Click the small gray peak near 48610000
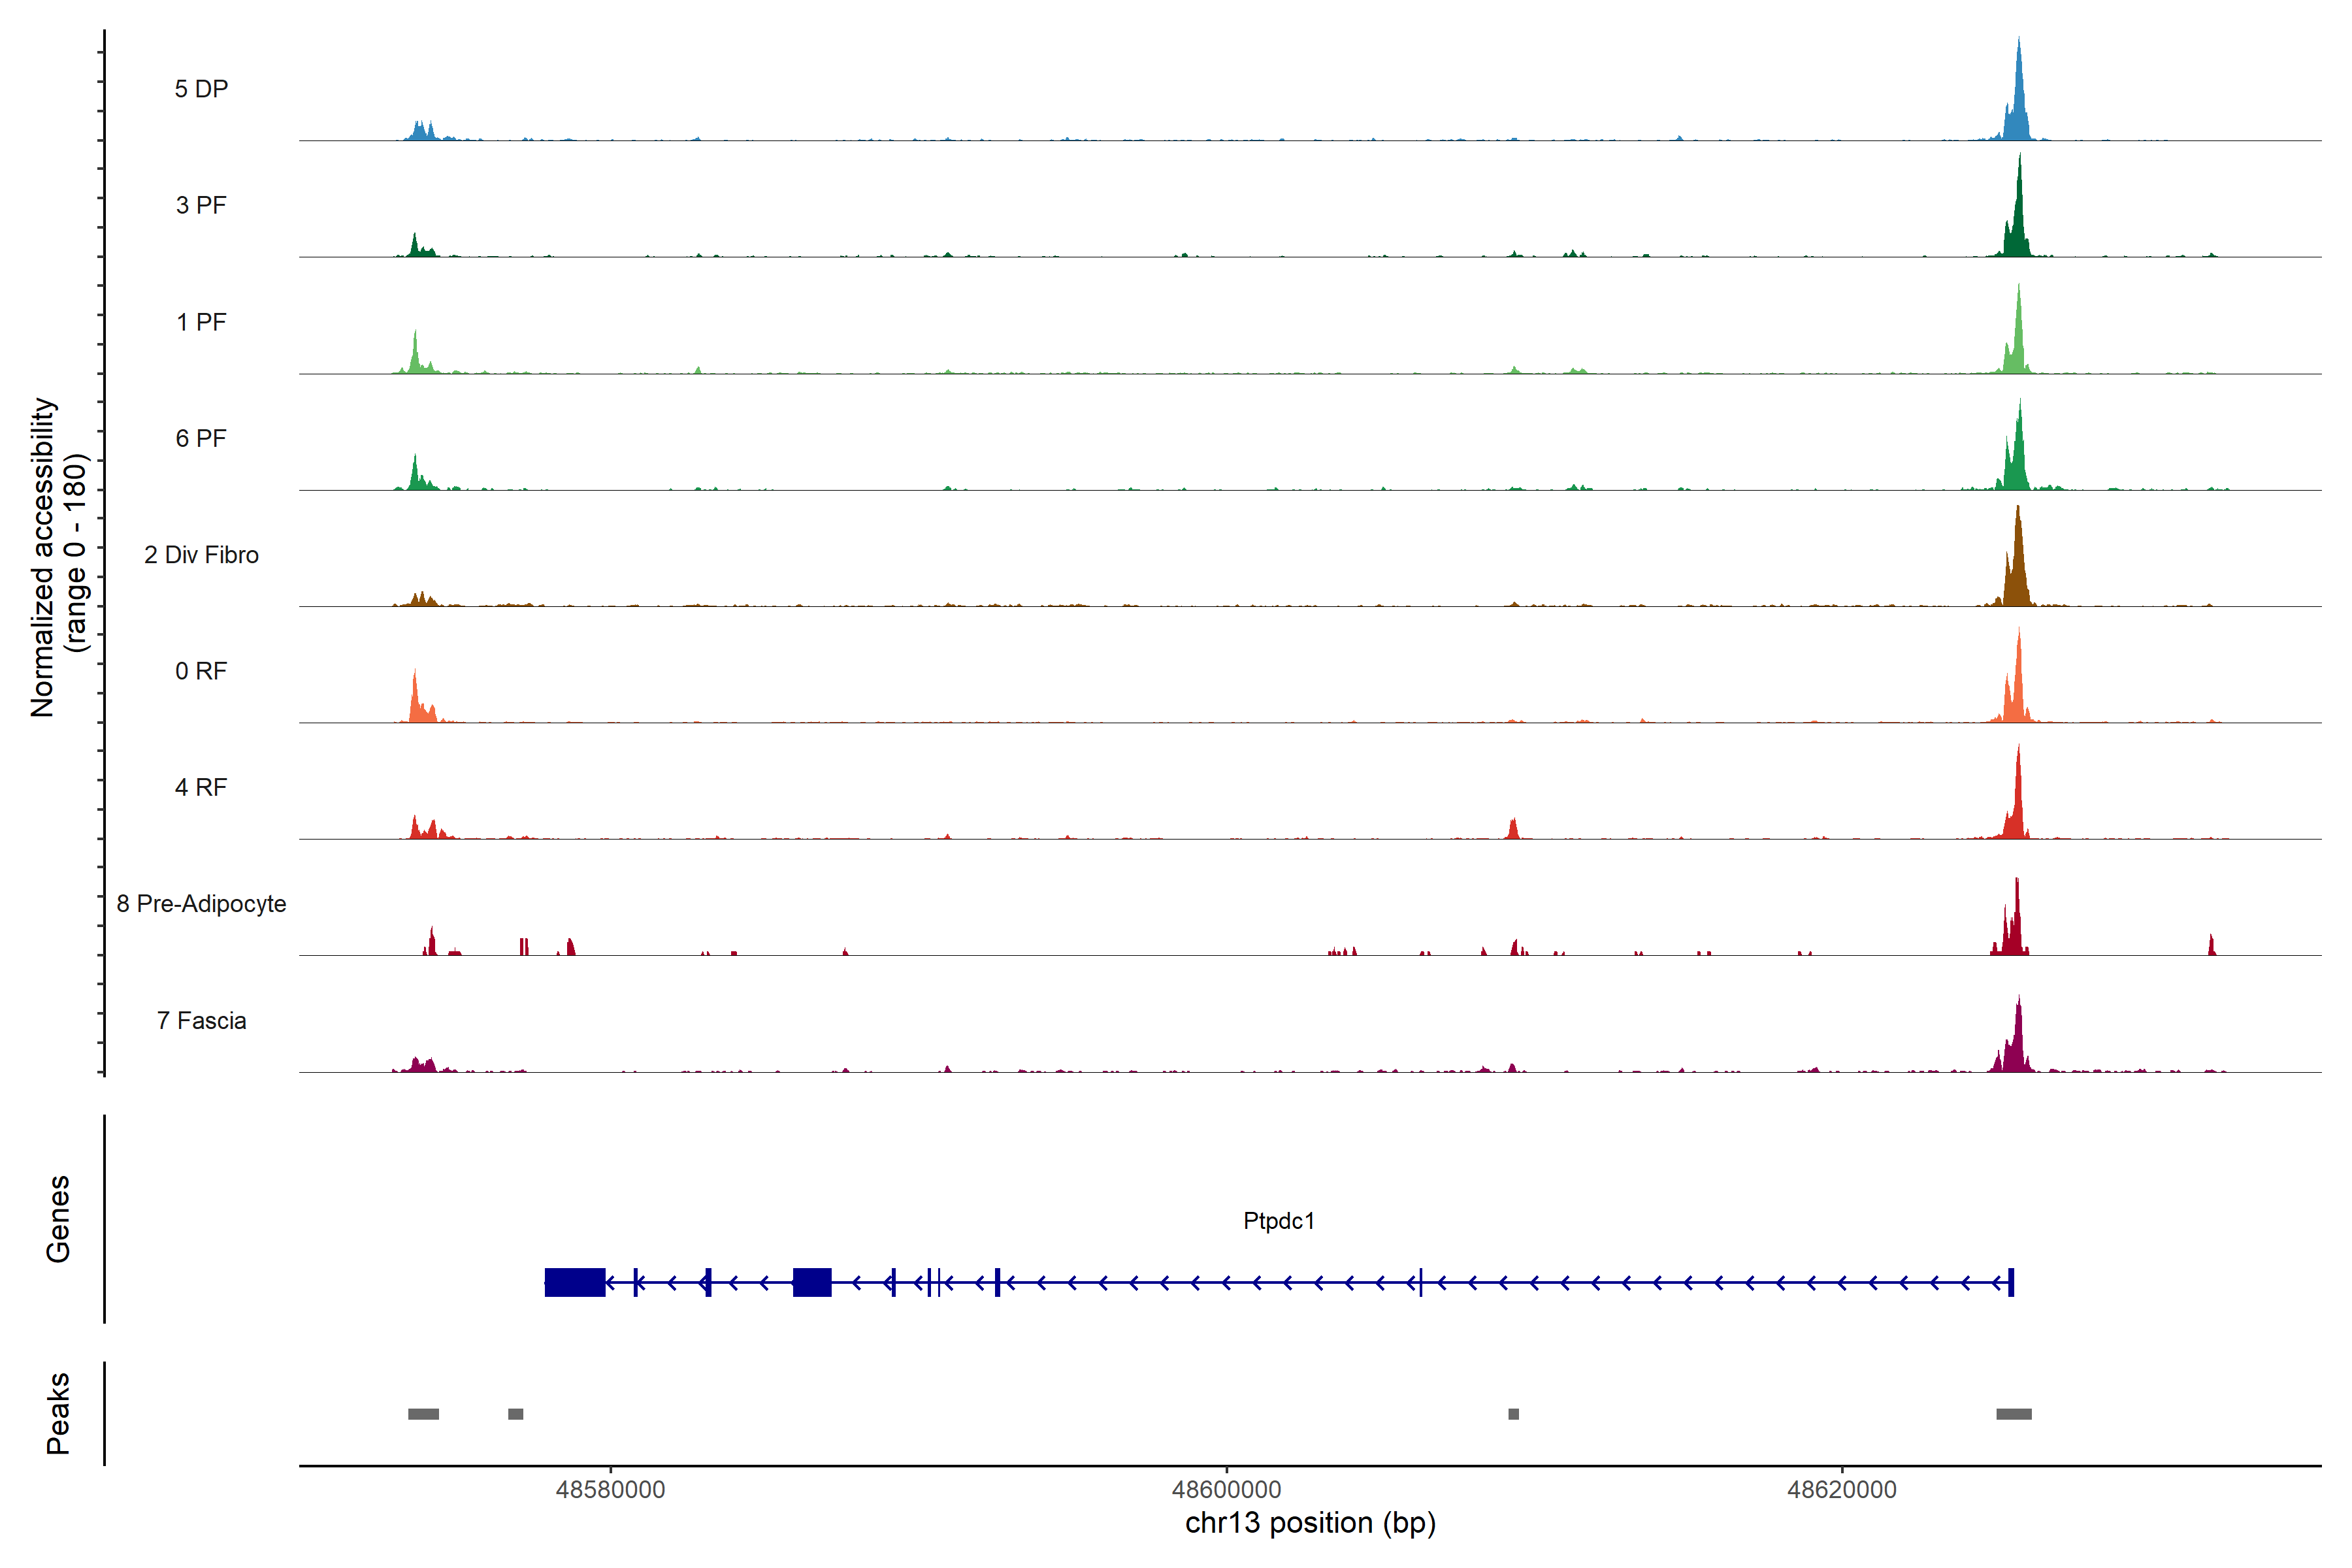Viewport: 2352px width, 1568px height. click(1513, 1414)
